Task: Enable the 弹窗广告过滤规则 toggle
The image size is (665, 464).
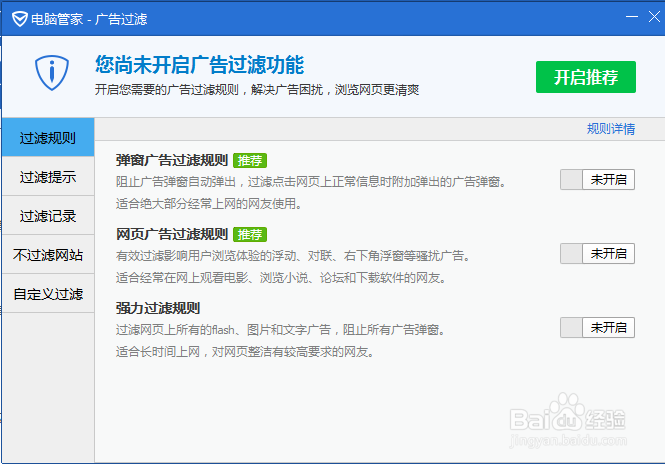Action: pyautogui.click(x=597, y=179)
